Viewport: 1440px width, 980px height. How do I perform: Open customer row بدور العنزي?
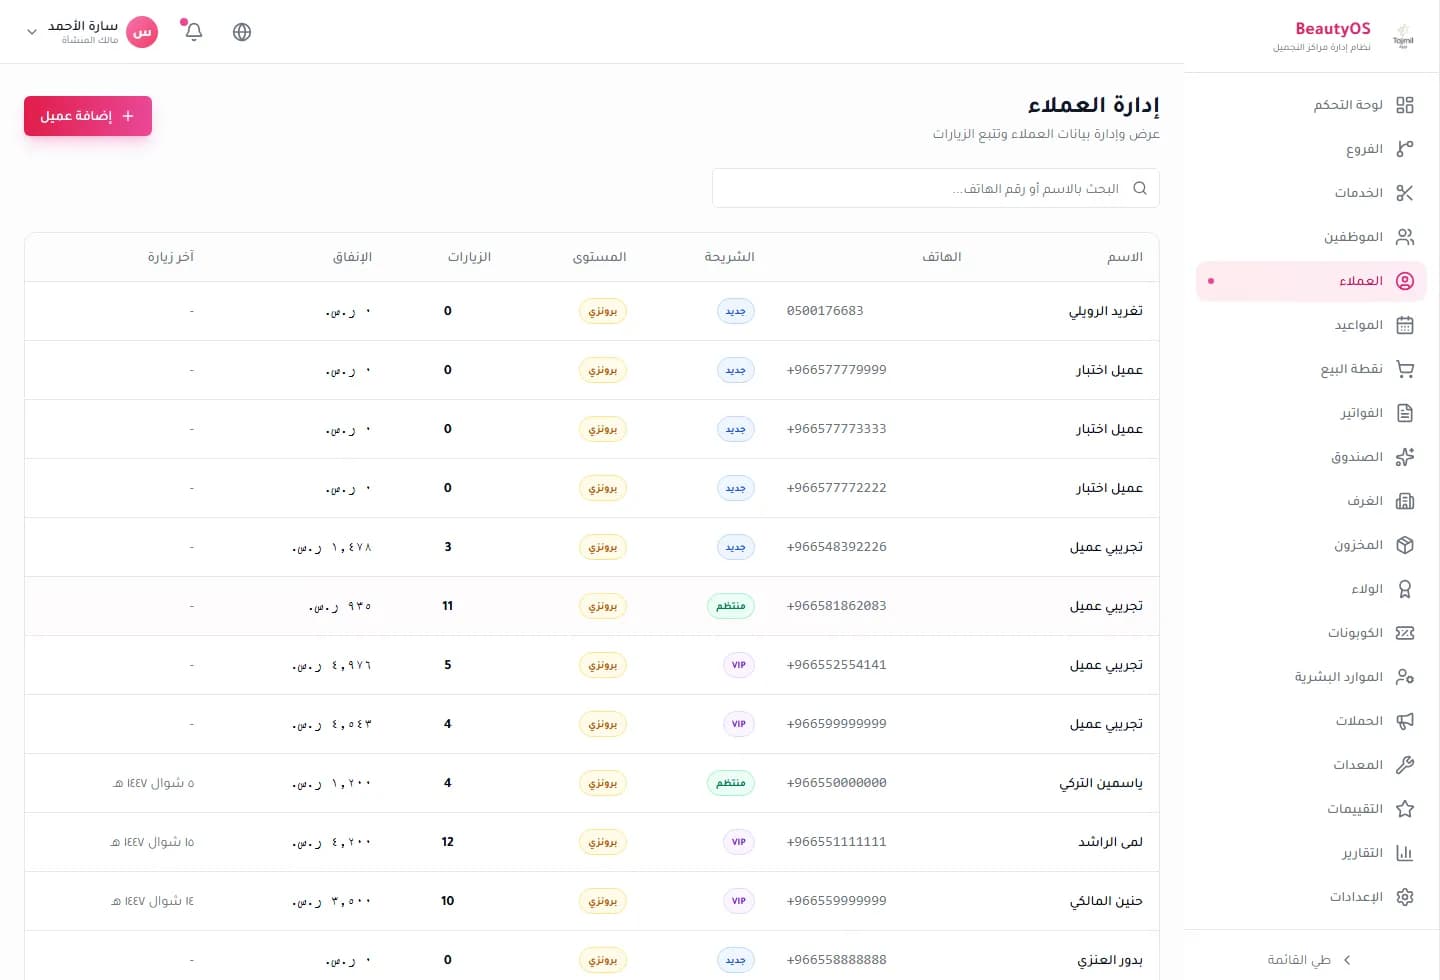pos(592,958)
